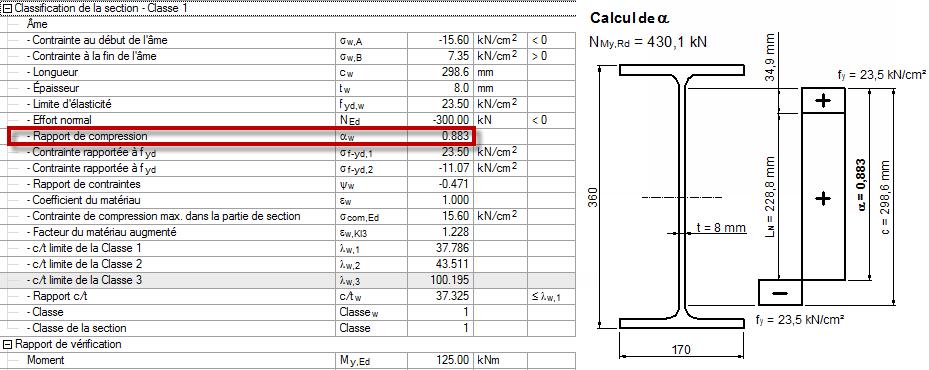The width and height of the screenshot is (929, 370).
Task: Click the 125.00 moment value
Action: [440, 360]
